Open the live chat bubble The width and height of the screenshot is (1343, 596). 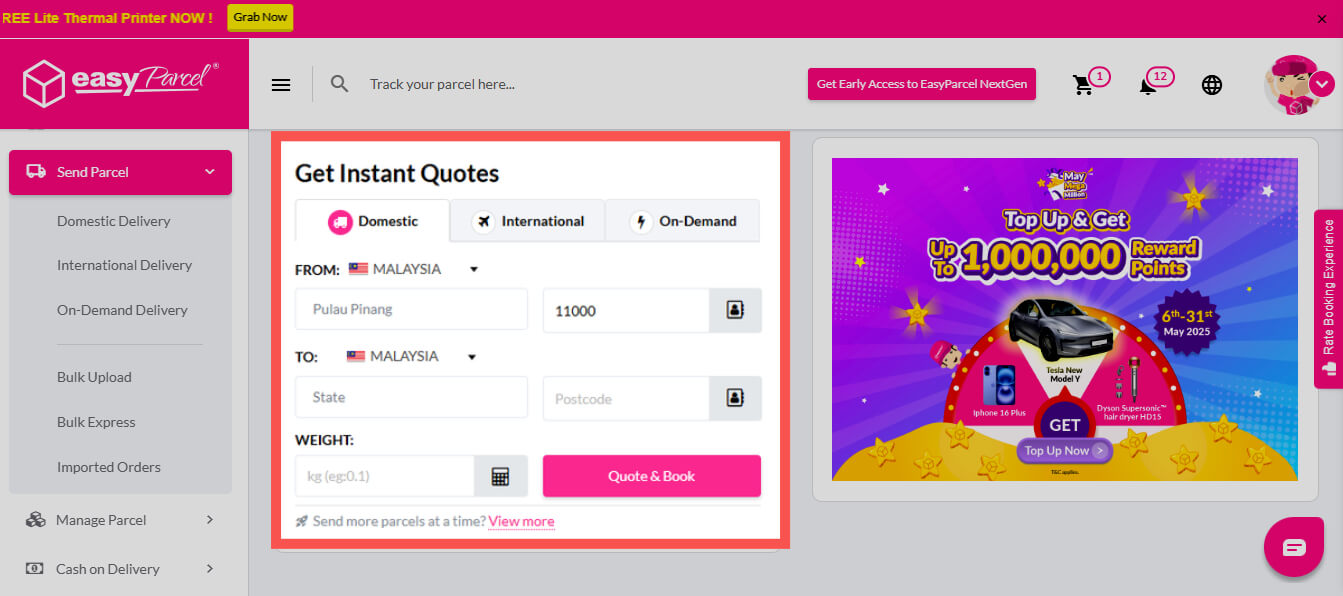click(1294, 547)
